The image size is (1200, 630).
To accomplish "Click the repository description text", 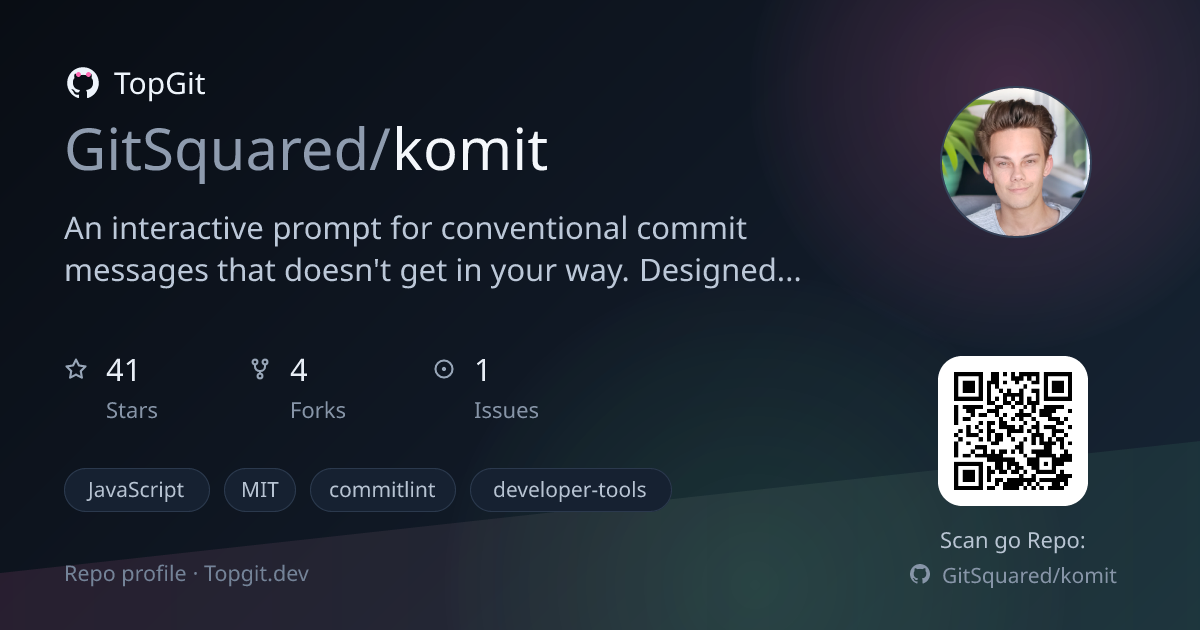I will pos(433,249).
